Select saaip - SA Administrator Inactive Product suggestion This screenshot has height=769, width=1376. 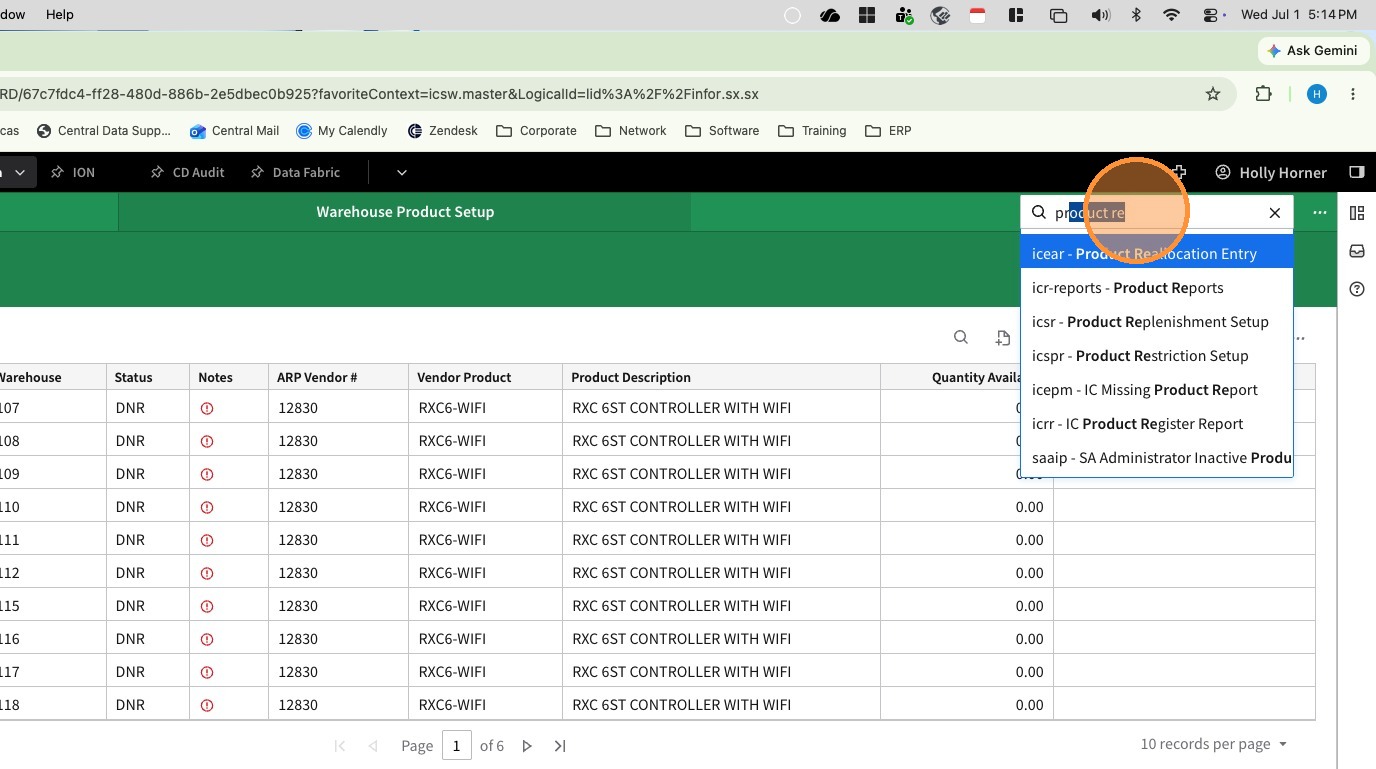tap(1157, 458)
